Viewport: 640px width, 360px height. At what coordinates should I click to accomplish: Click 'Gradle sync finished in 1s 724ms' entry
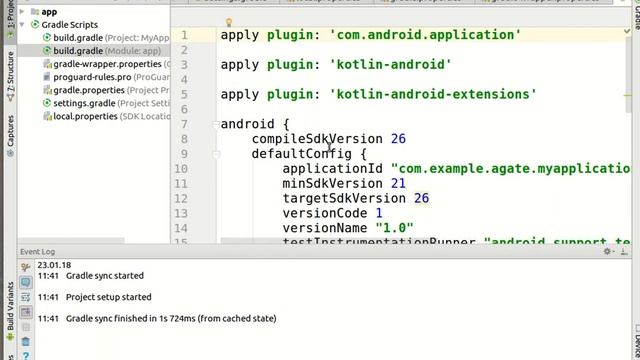[171, 318]
